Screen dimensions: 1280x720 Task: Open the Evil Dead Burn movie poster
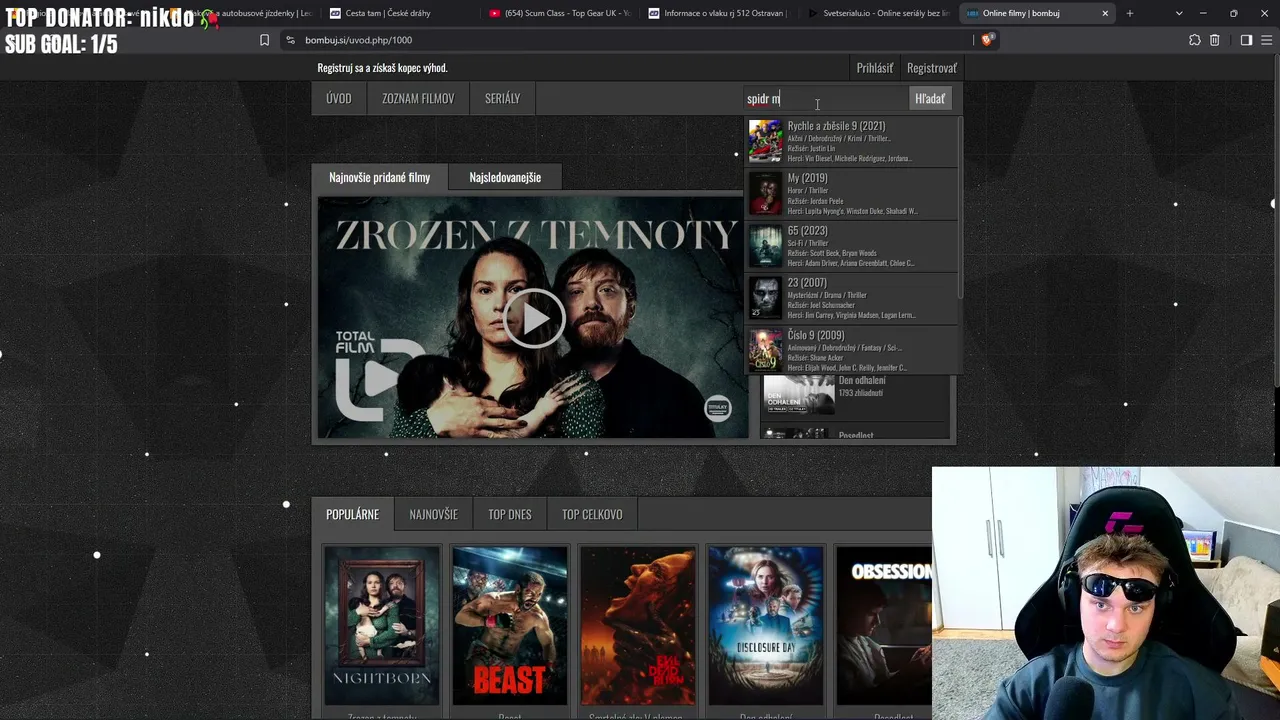[x=638, y=626]
